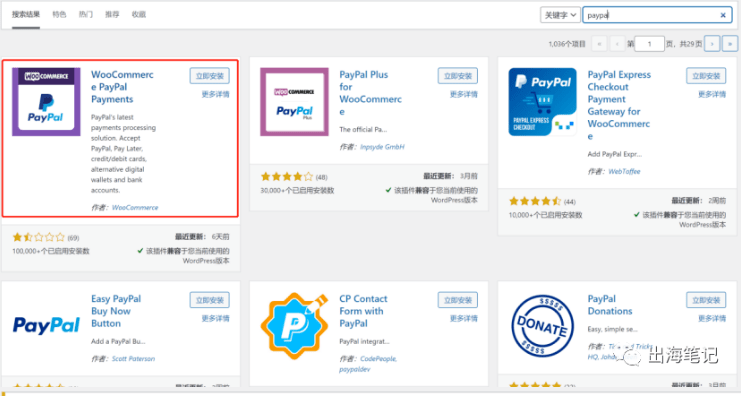Image resolution: width=741 pixels, height=396 pixels.
Task: Open the PayPal Plus for WooCommerce title link
Action: tap(370, 93)
